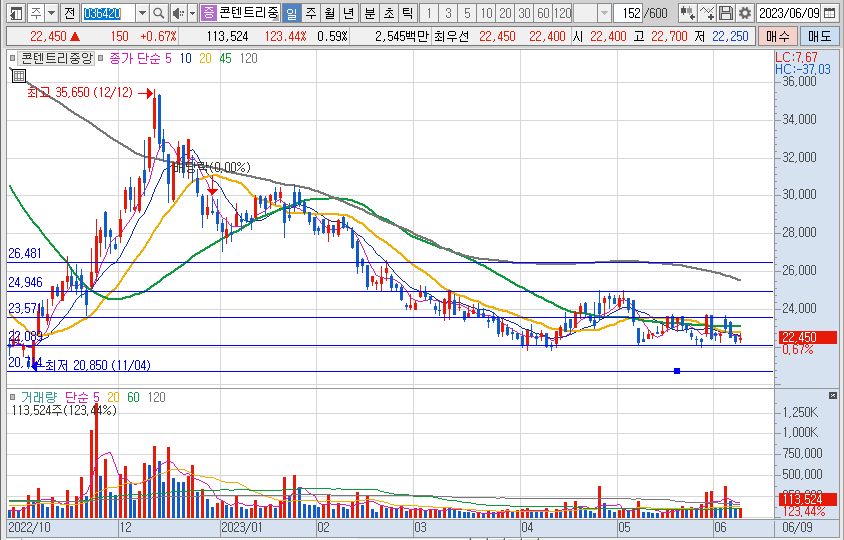Click the small square after the 콘텐트리중앙 legend
Viewport: 844px width, 540px height.
tap(100, 58)
